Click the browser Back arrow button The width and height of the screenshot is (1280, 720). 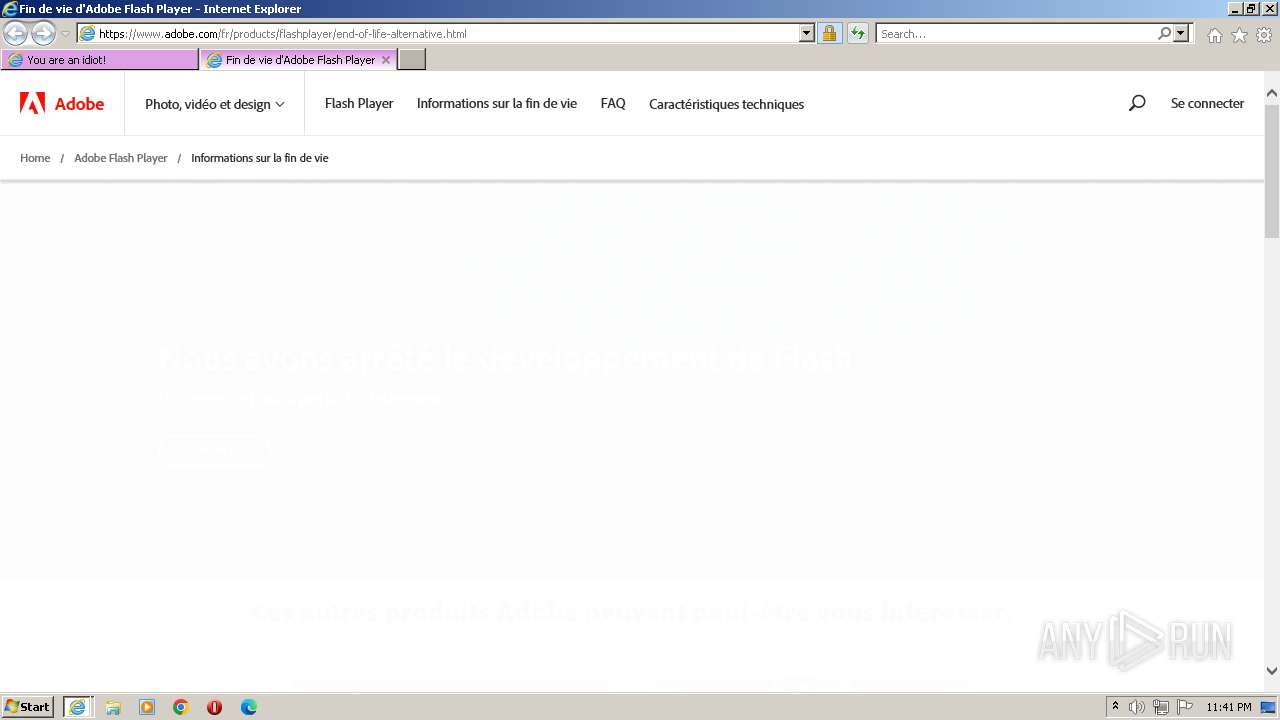point(16,33)
